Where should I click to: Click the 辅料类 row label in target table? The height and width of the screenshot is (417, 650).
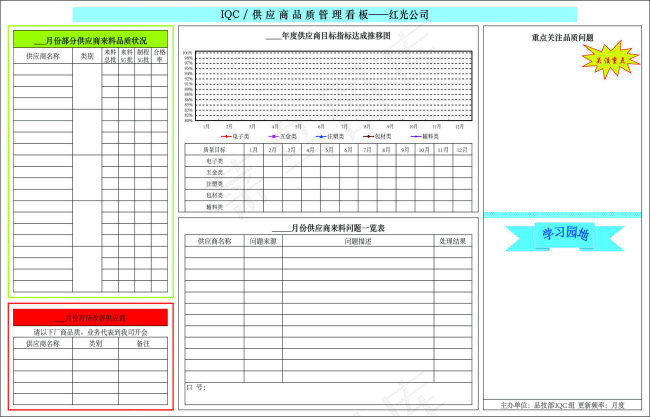[214, 206]
